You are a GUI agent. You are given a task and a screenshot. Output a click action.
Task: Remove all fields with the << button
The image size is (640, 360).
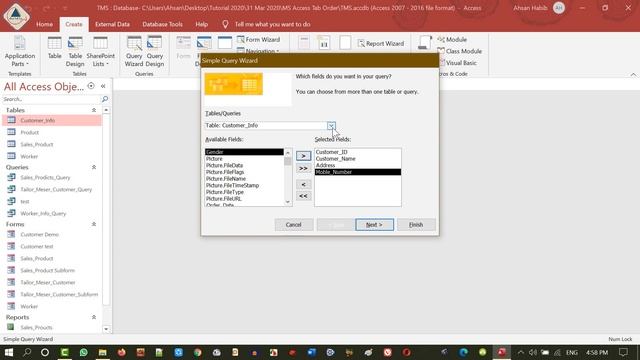point(303,196)
